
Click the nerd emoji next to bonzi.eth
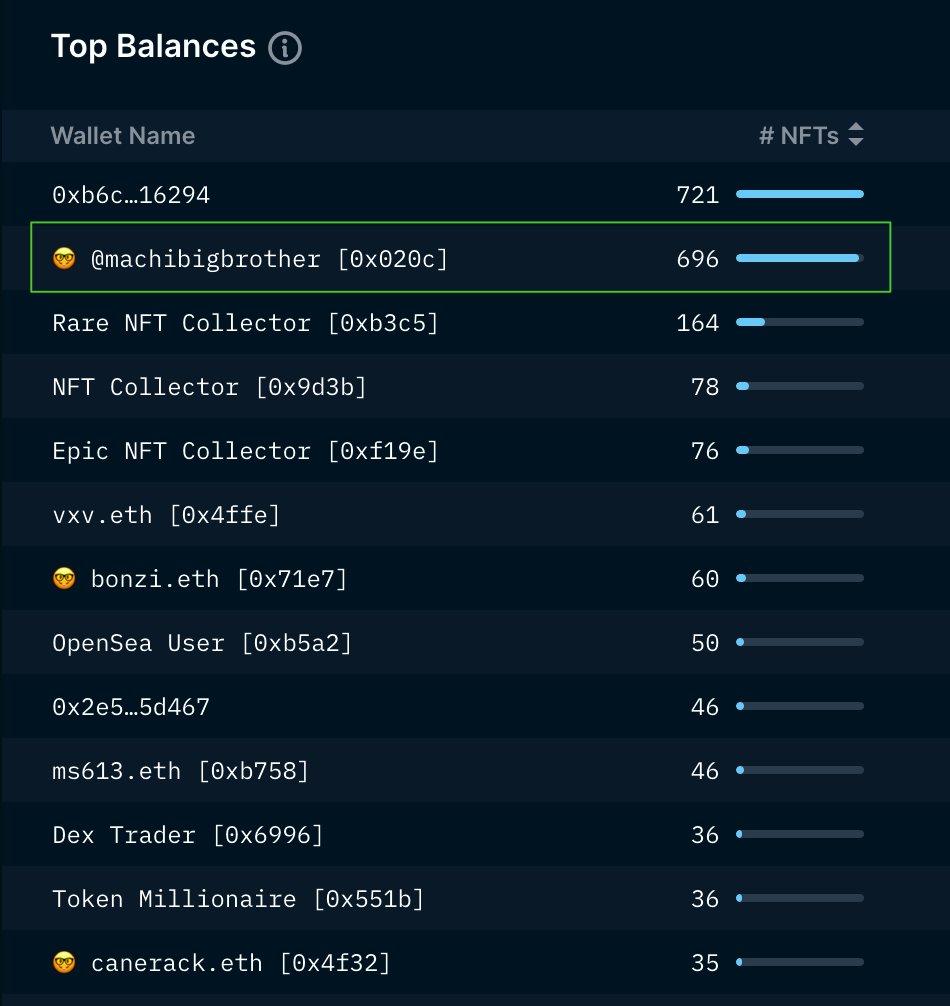(64, 579)
